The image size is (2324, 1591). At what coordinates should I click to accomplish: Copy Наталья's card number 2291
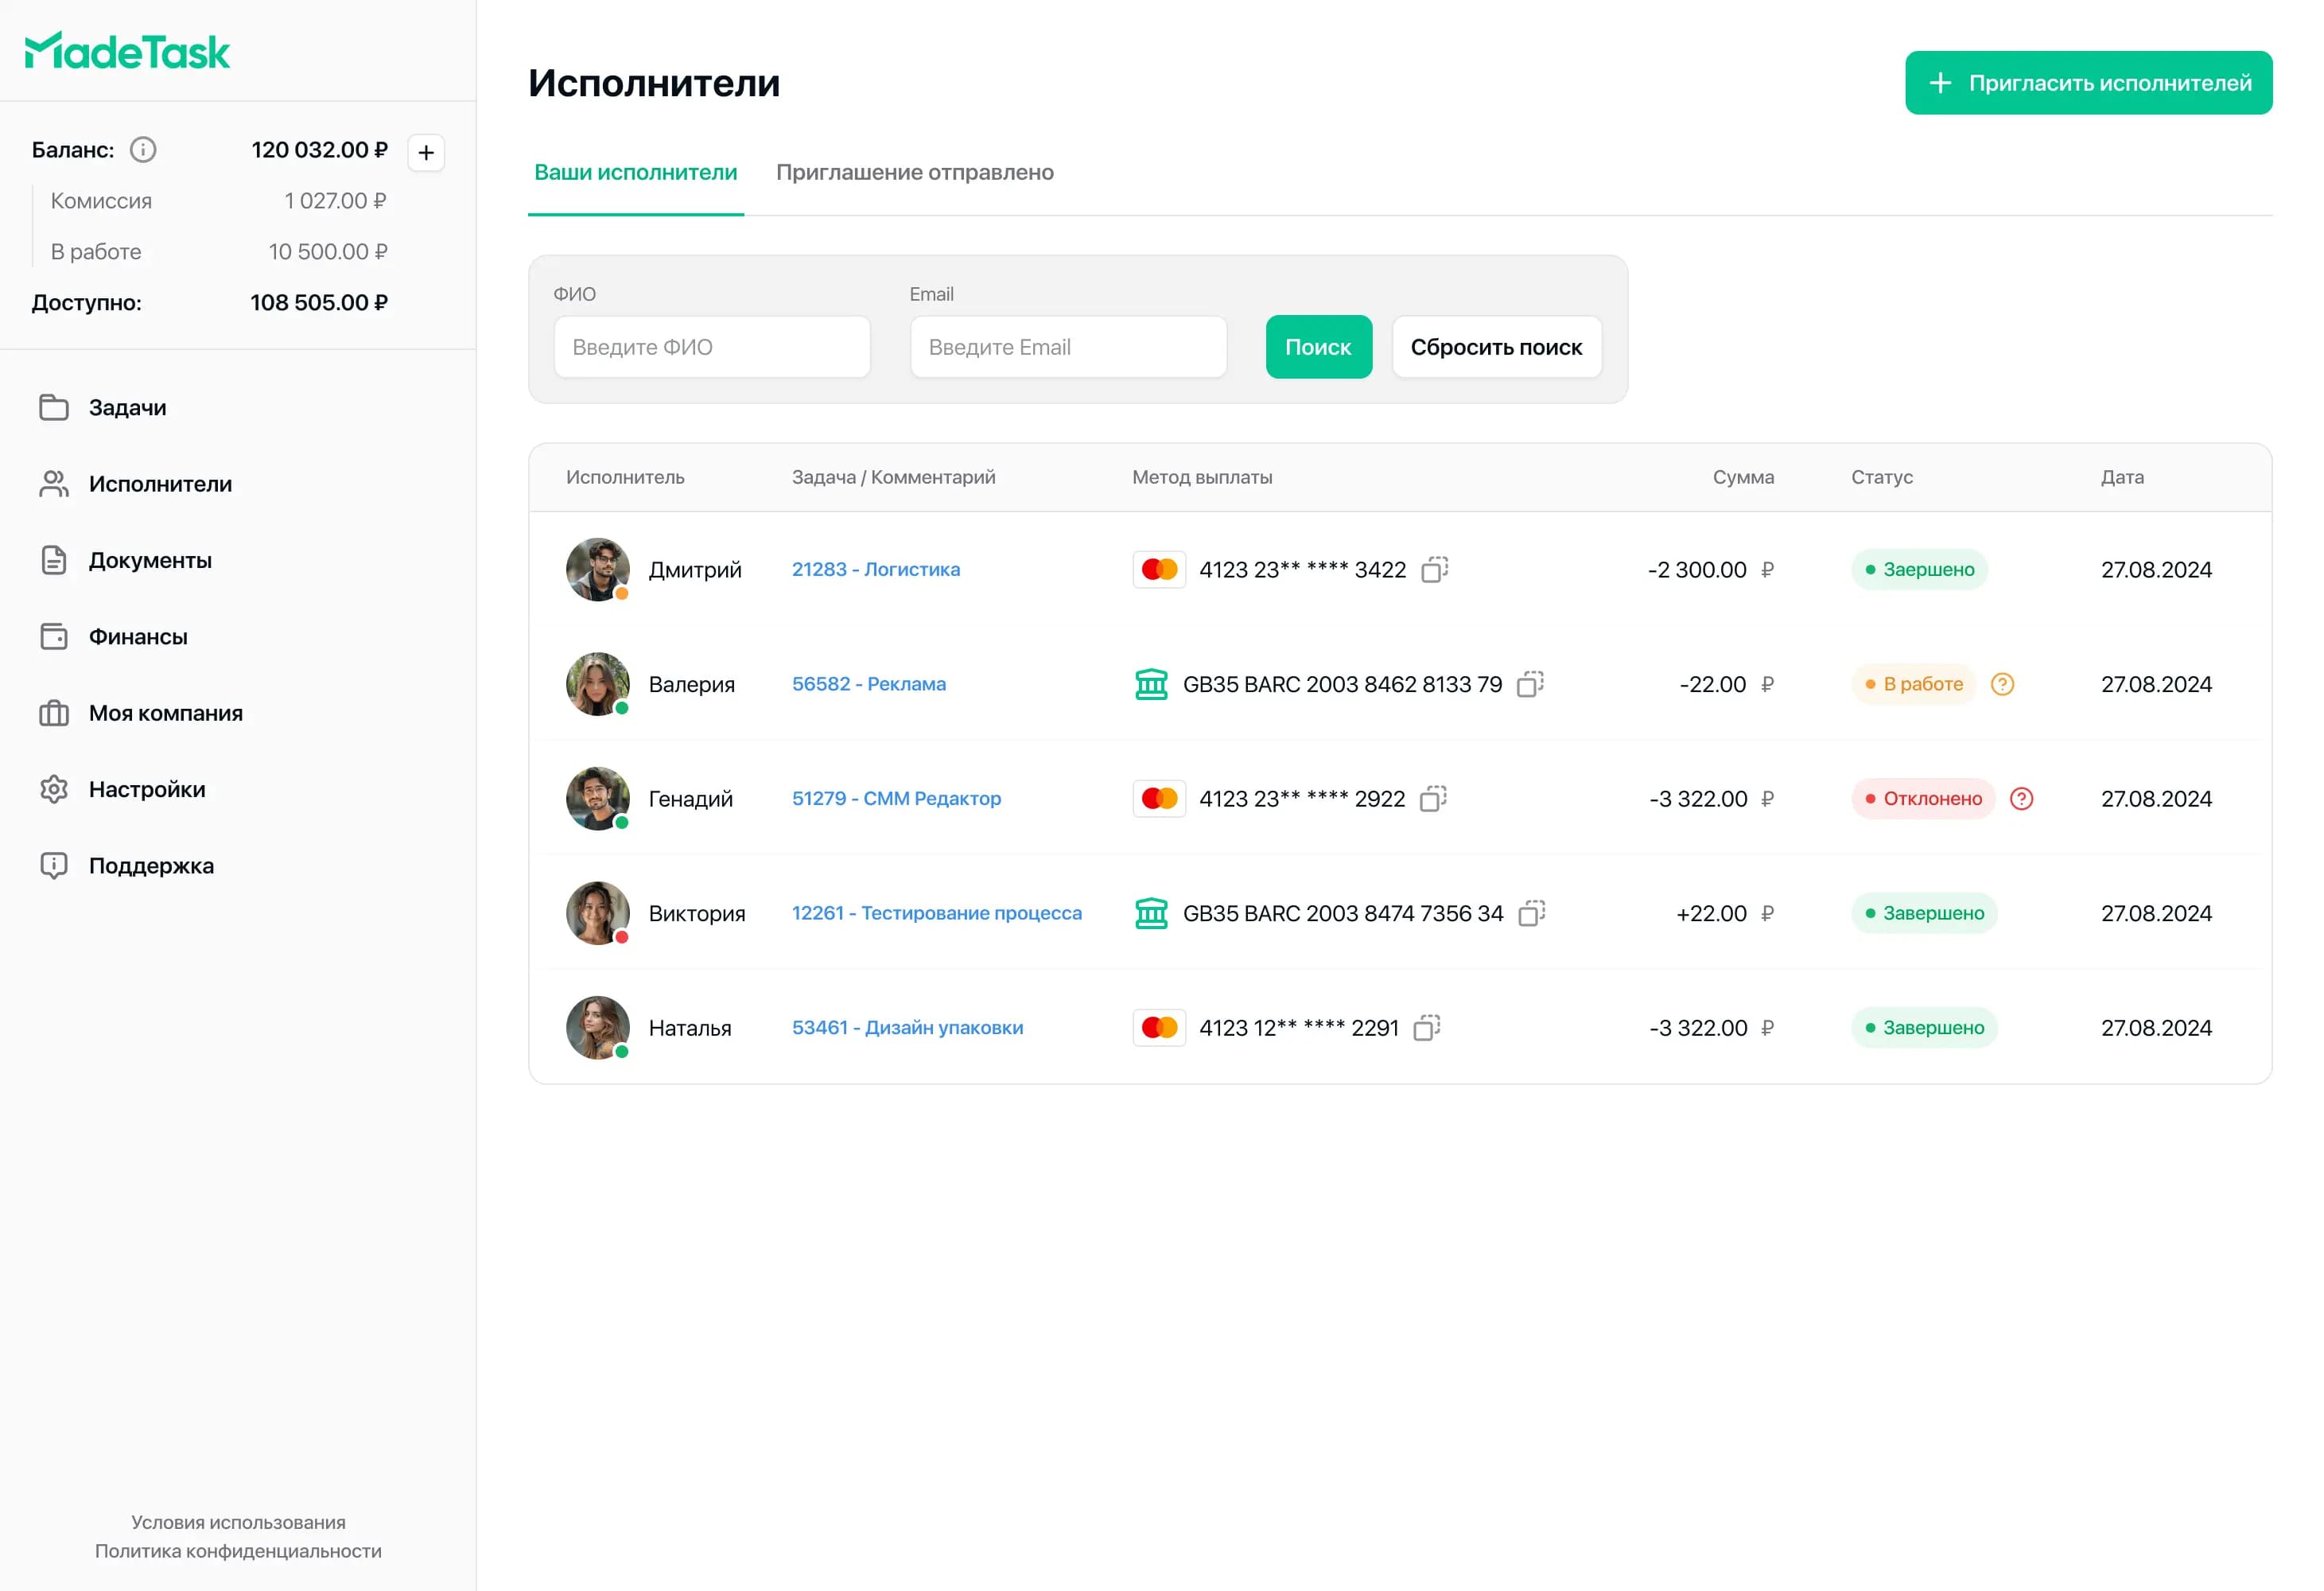click(1426, 1028)
